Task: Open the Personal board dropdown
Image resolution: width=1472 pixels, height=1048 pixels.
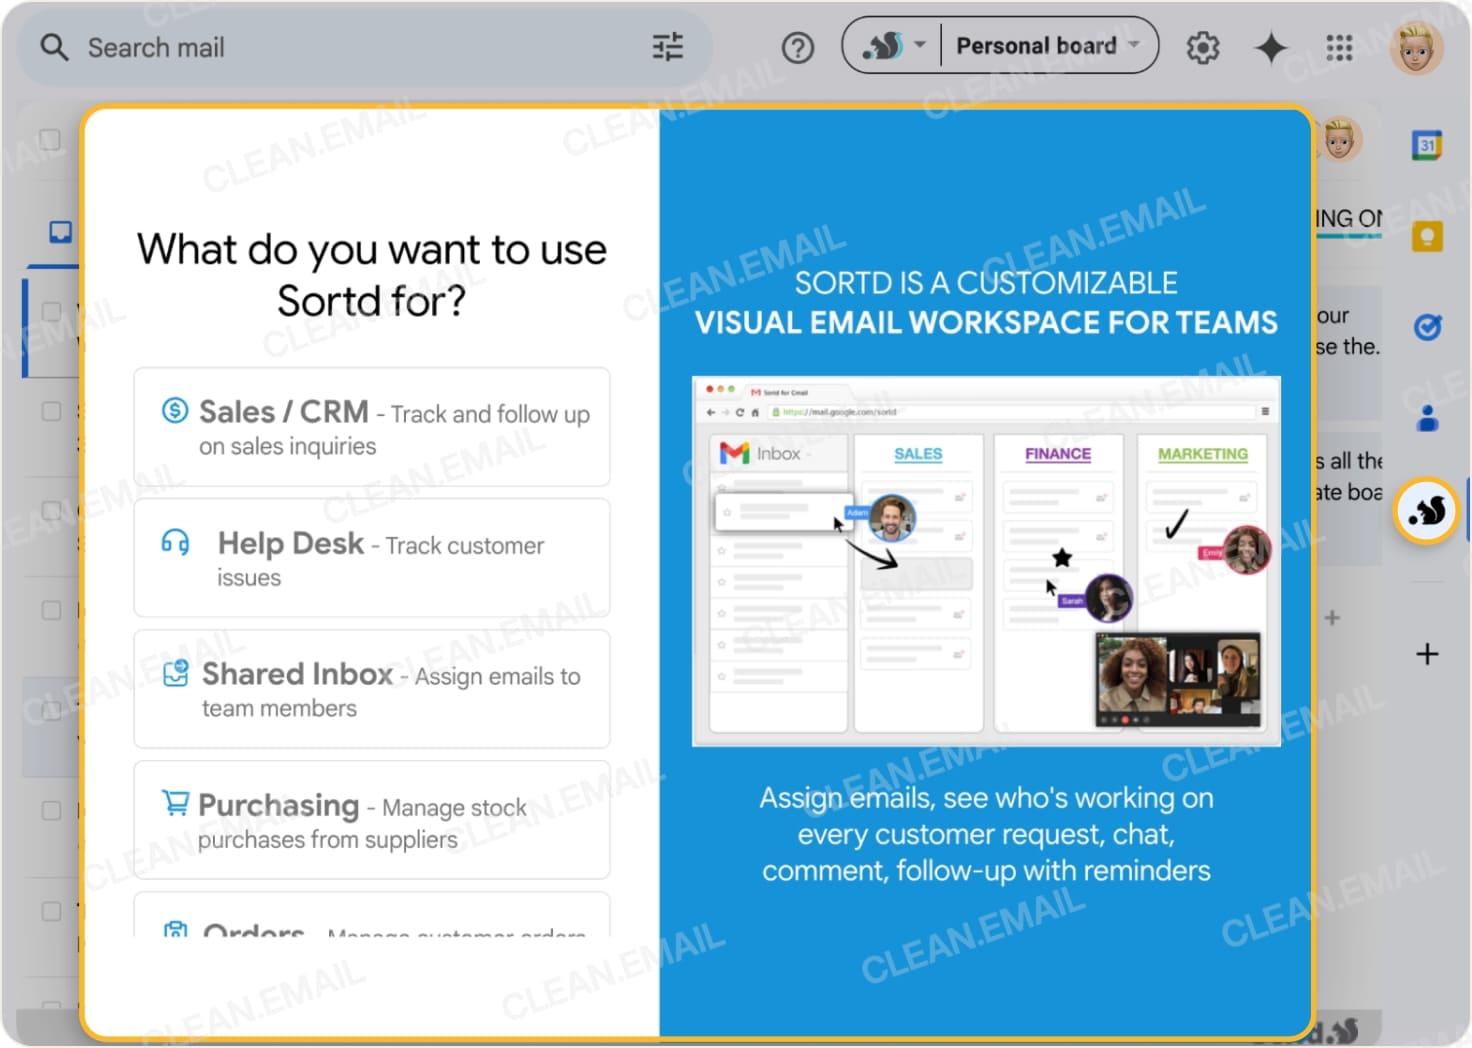Action: (x=1043, y=45)
